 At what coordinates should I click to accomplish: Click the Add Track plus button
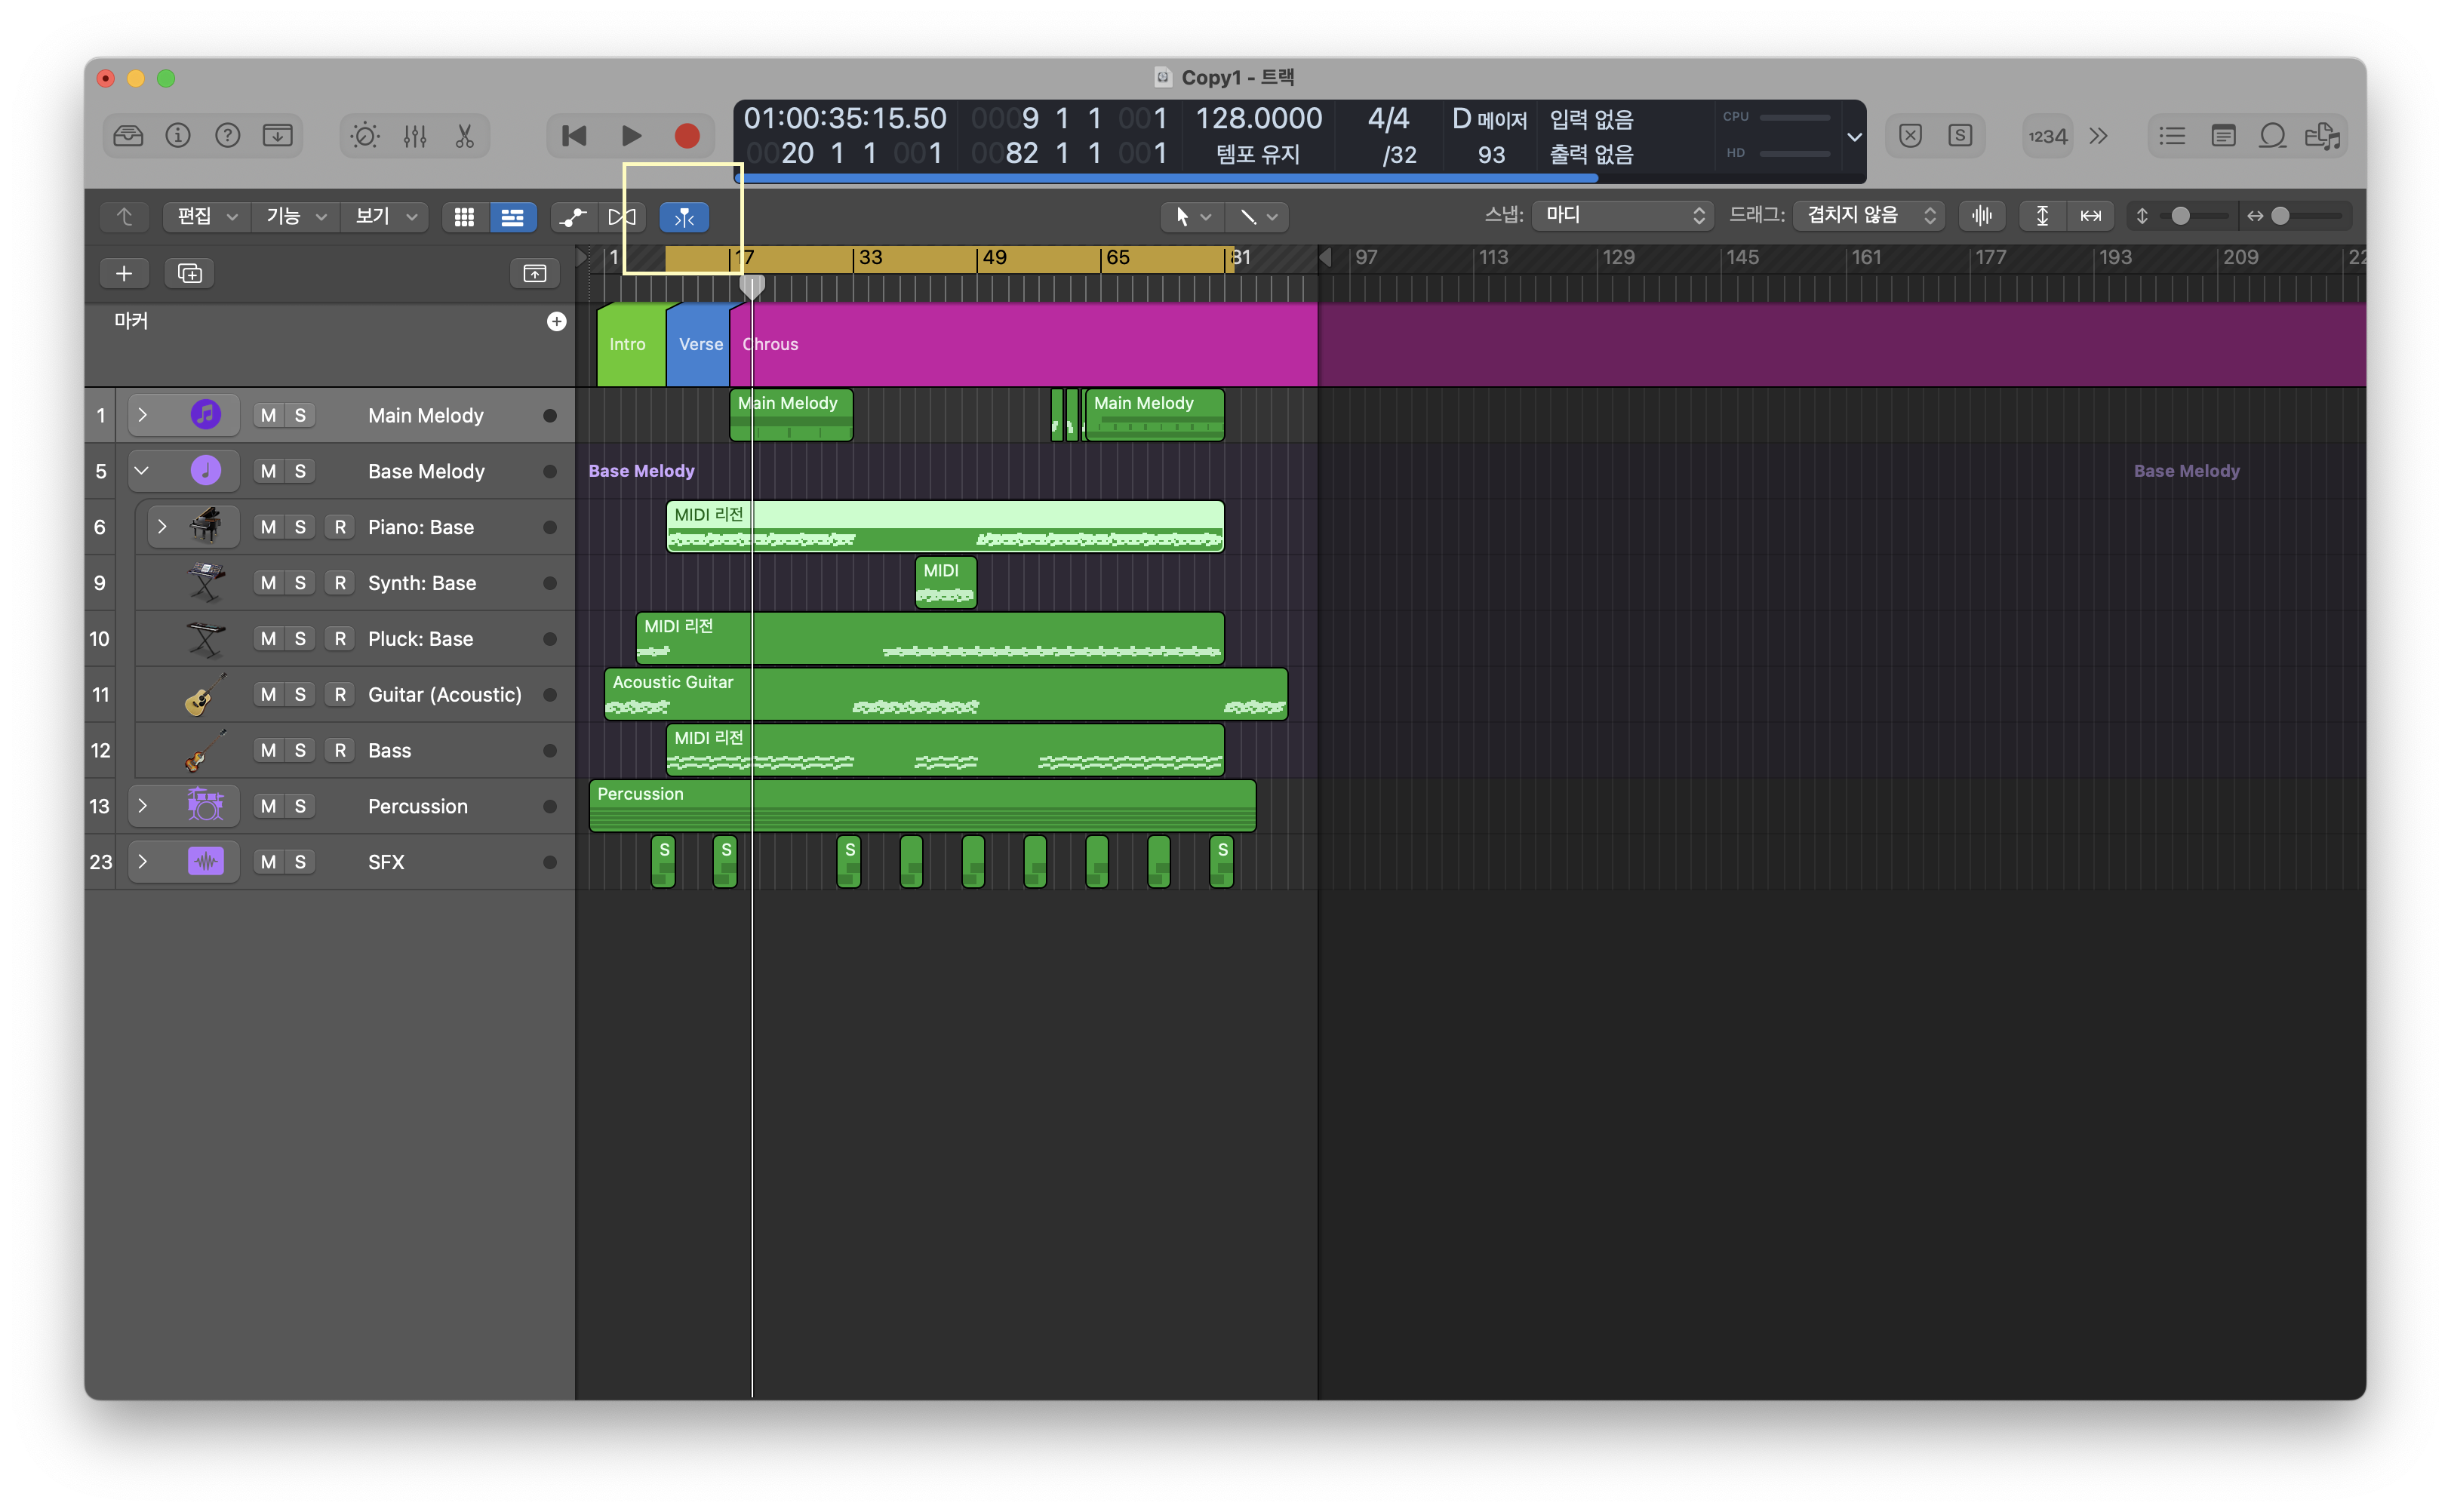pos(124,273)
